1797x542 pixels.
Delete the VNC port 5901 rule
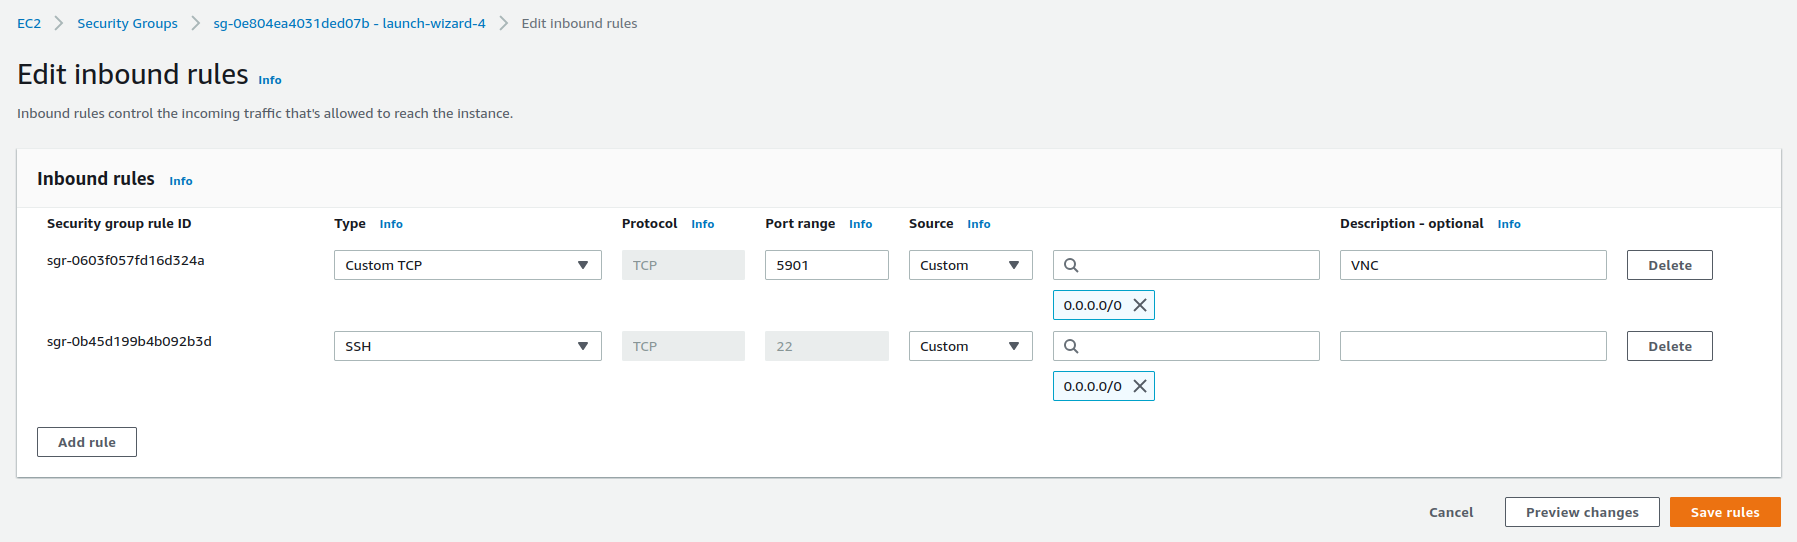(1669, 265)
